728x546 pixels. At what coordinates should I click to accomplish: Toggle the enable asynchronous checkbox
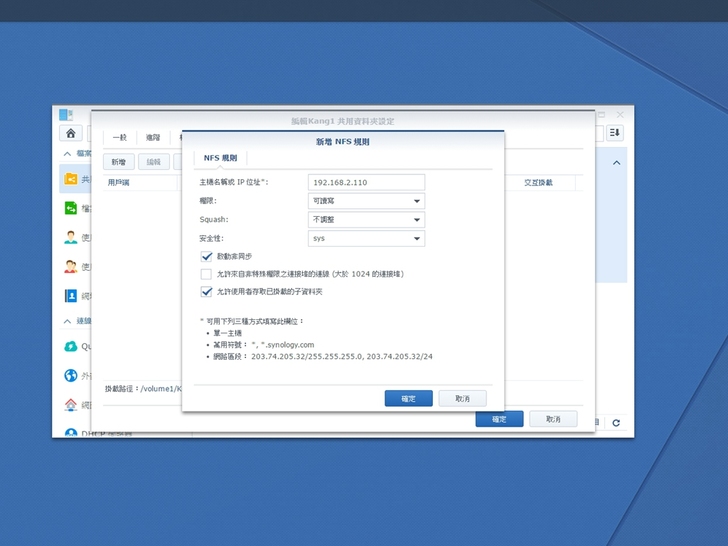[x=206, y=256]
